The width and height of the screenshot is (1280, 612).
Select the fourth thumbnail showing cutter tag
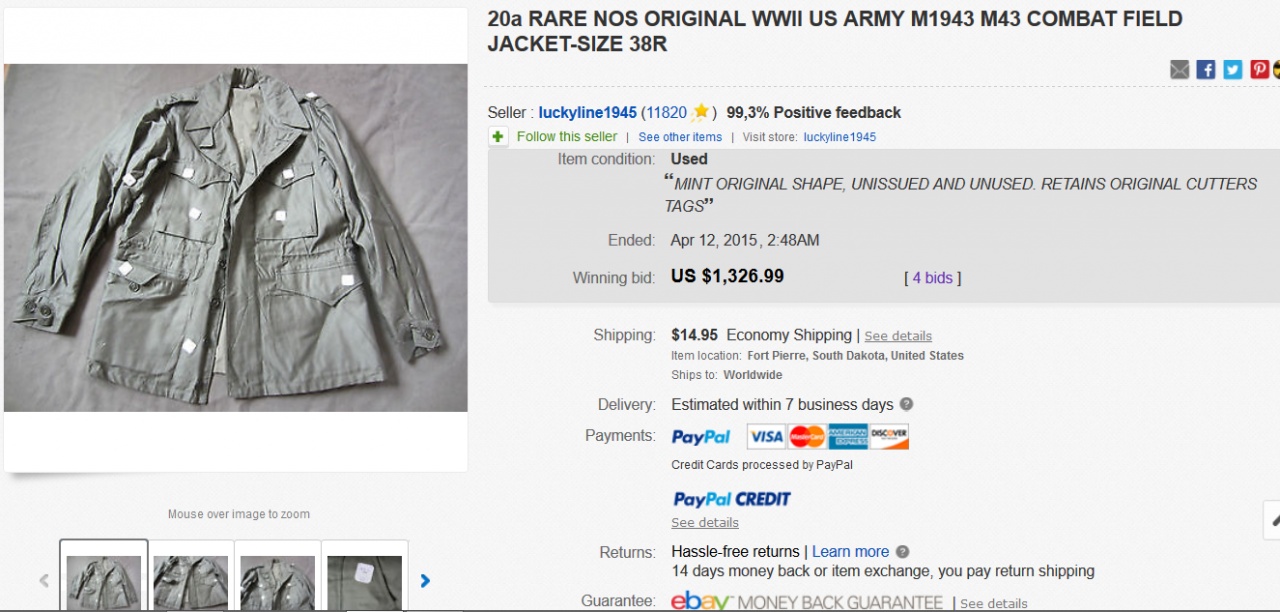point(364,580)
